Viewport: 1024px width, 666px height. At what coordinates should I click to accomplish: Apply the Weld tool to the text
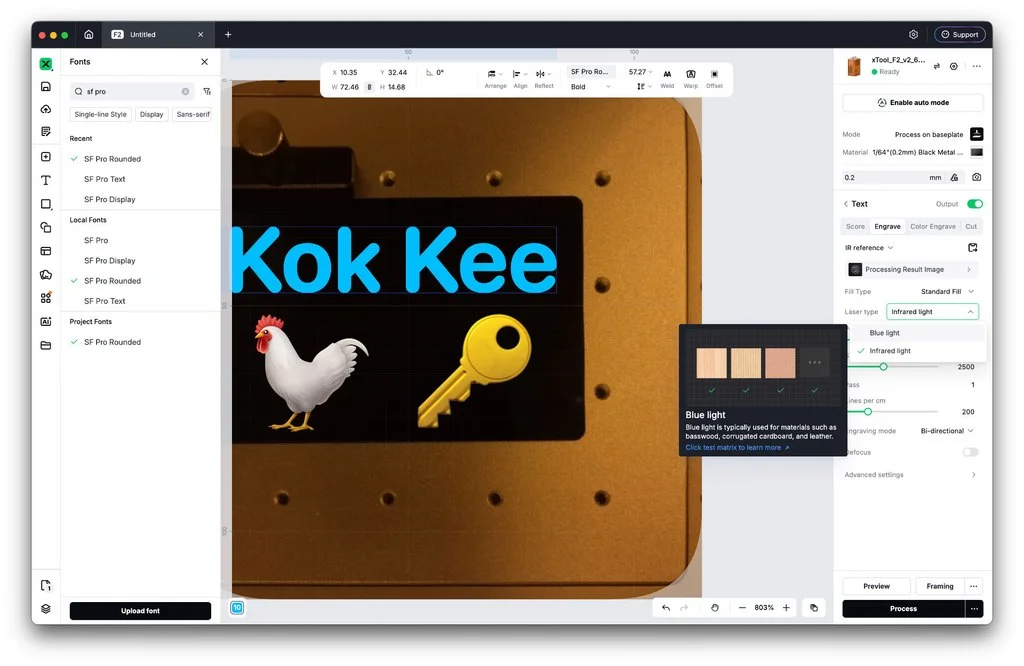[667, 79]
